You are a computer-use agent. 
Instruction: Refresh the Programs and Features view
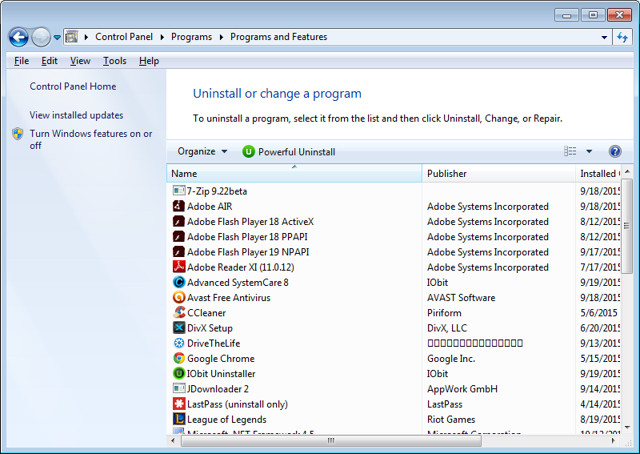pos(622,38)
